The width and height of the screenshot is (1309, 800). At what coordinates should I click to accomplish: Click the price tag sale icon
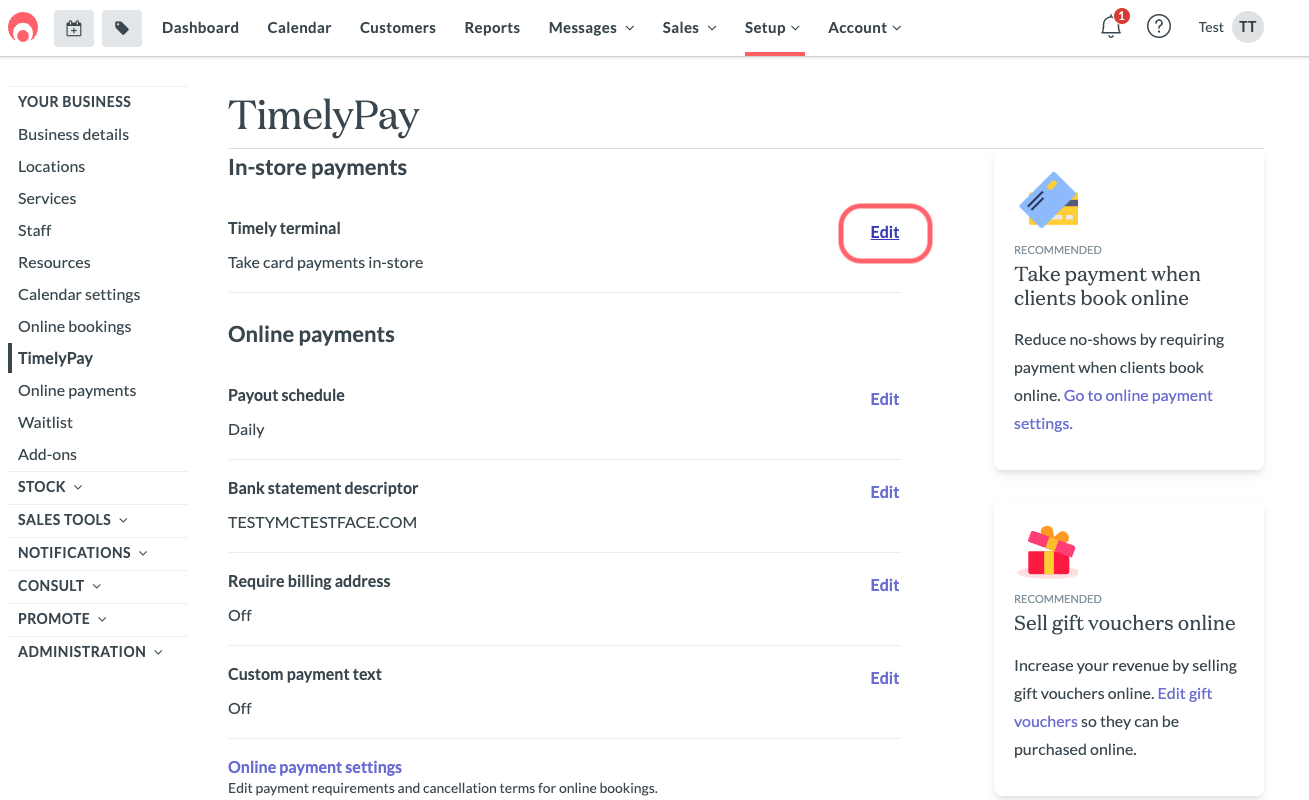122,28
